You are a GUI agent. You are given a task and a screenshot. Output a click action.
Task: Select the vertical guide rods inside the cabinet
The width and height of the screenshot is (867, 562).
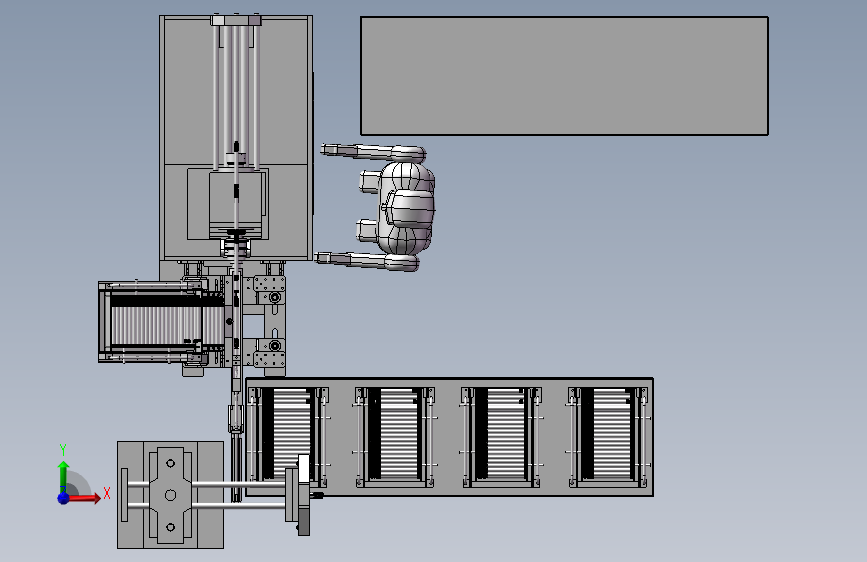click(x=237, y=97)
